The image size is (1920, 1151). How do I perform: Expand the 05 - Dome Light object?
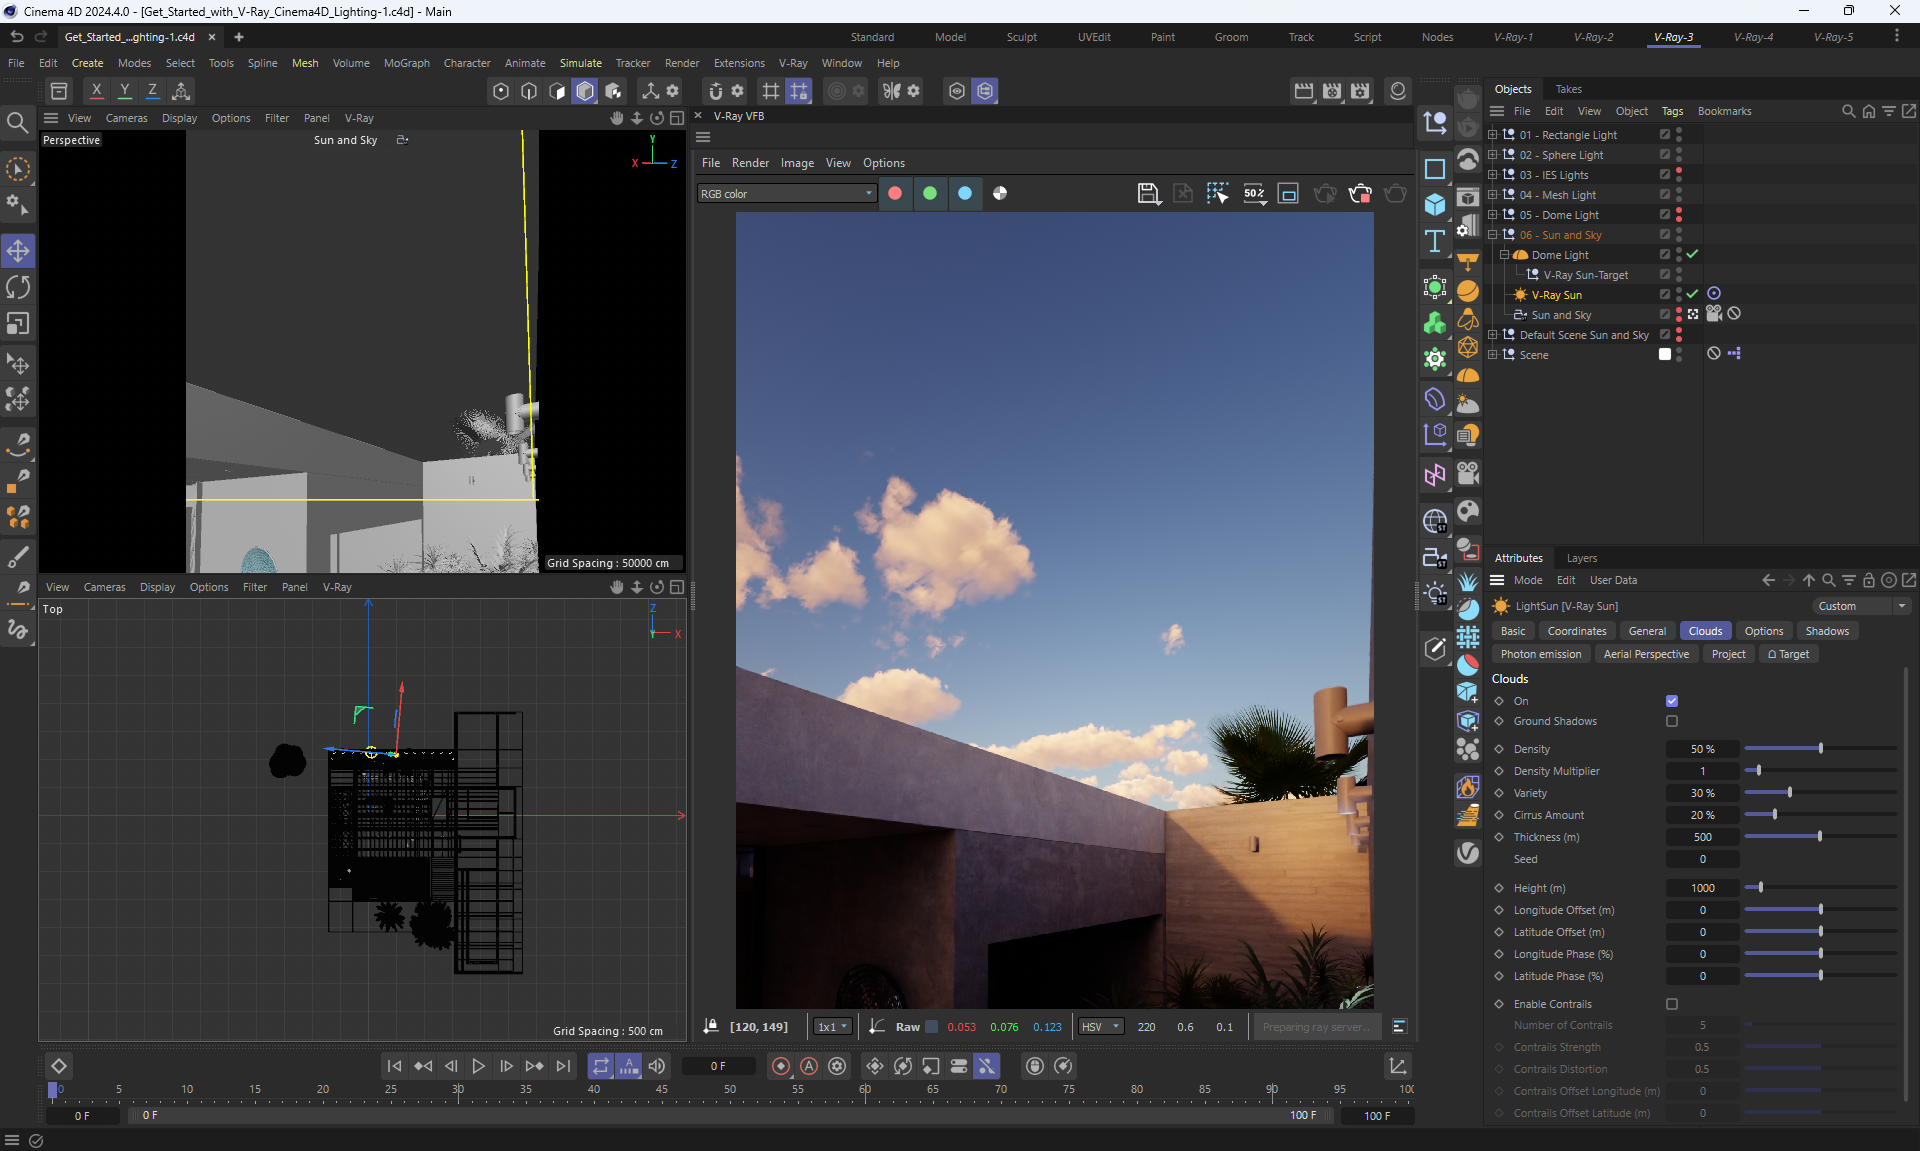pos(1493,215)
